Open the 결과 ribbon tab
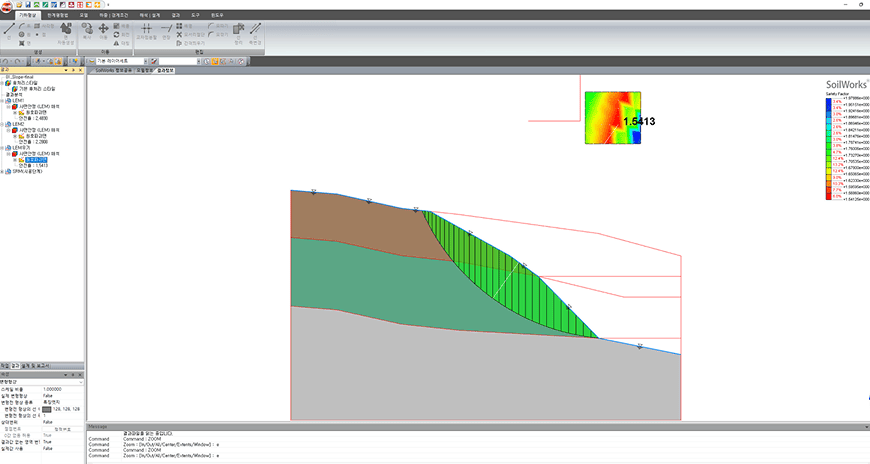The image size is (870, 464). [176, 16]
